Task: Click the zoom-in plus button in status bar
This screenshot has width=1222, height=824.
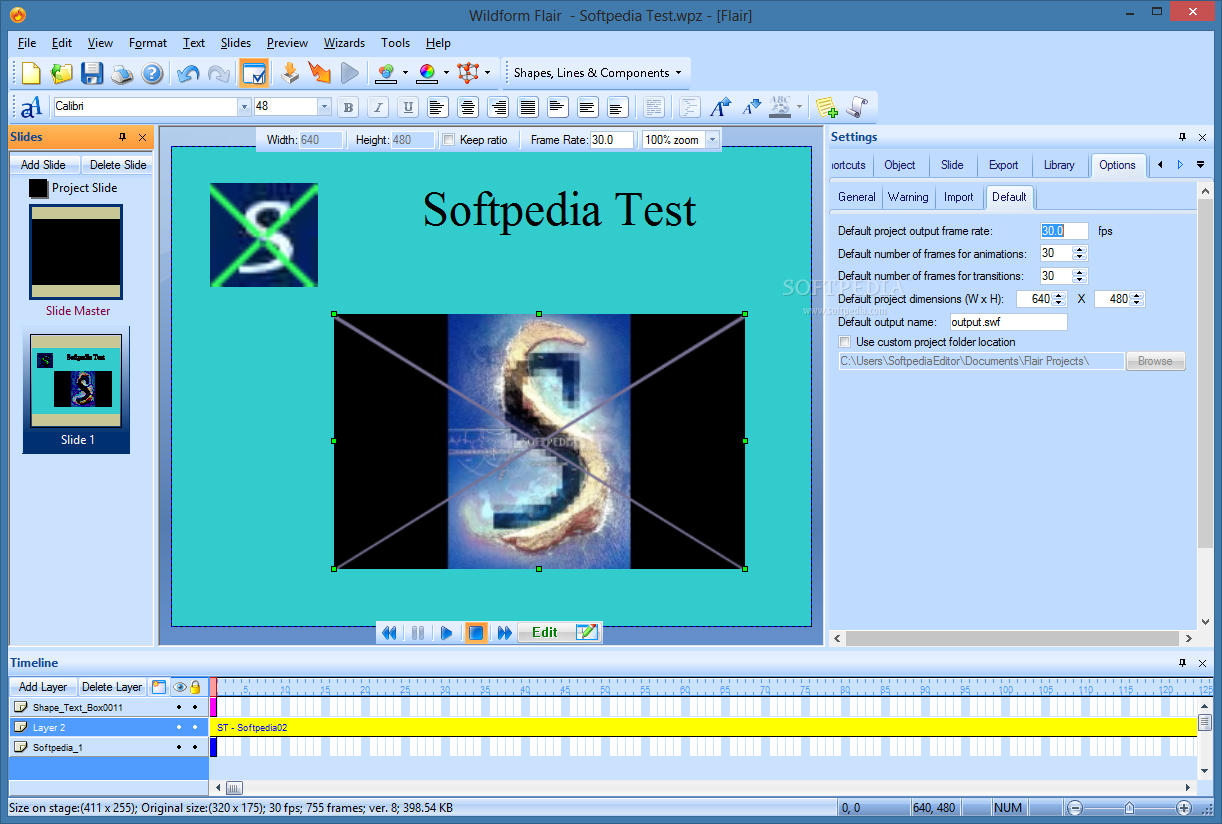Action: tap(1184, 808)
